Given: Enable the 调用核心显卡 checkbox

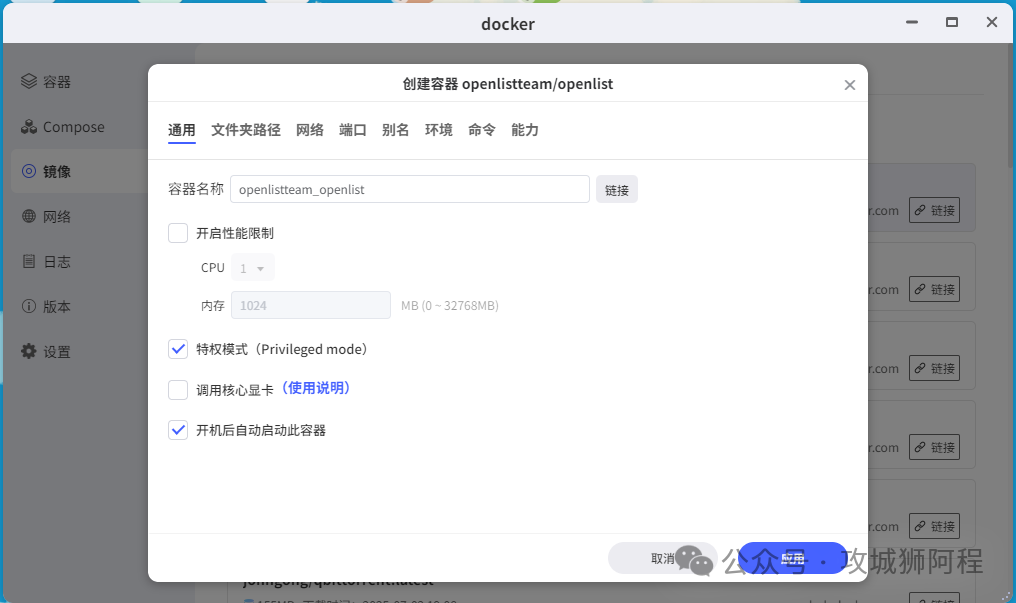Looking at the screenshot, I should (178, 390).
